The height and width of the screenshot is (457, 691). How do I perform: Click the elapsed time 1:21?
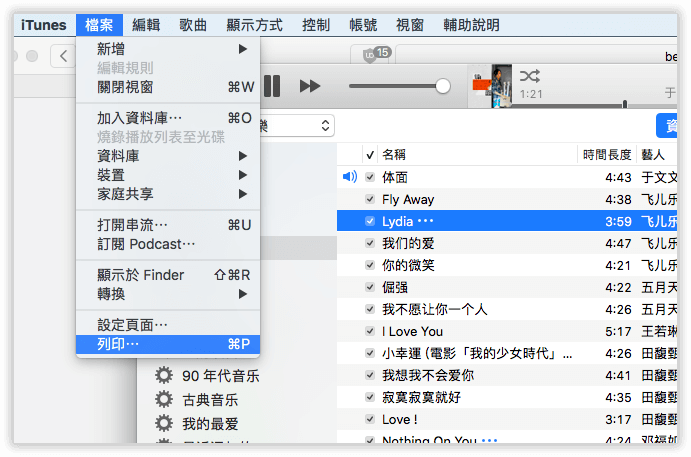[x=531, y=94]
